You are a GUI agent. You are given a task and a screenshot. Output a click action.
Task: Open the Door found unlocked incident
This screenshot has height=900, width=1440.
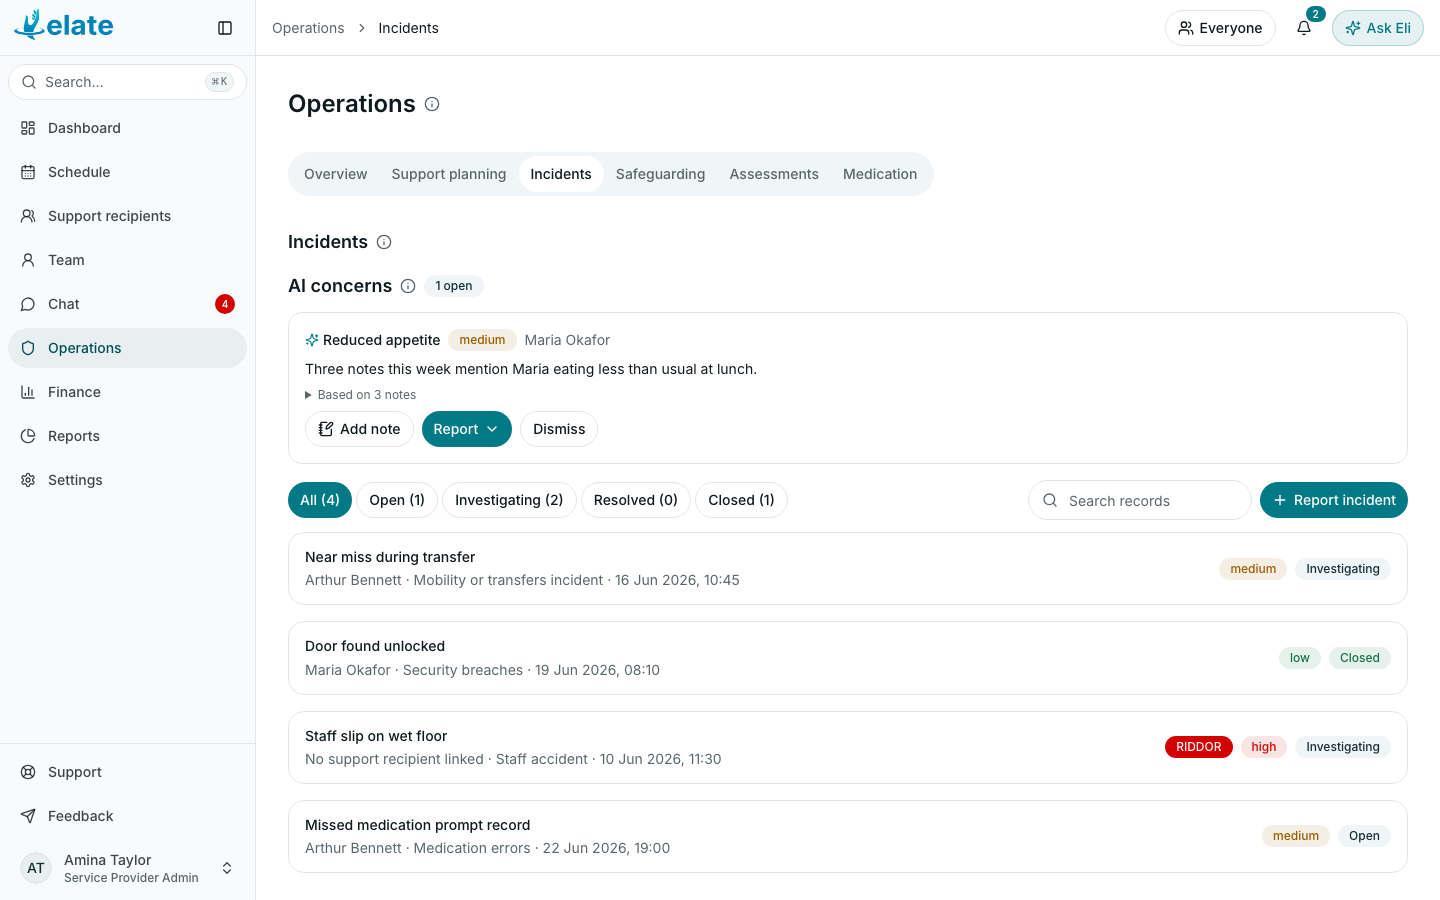point(848,658)
